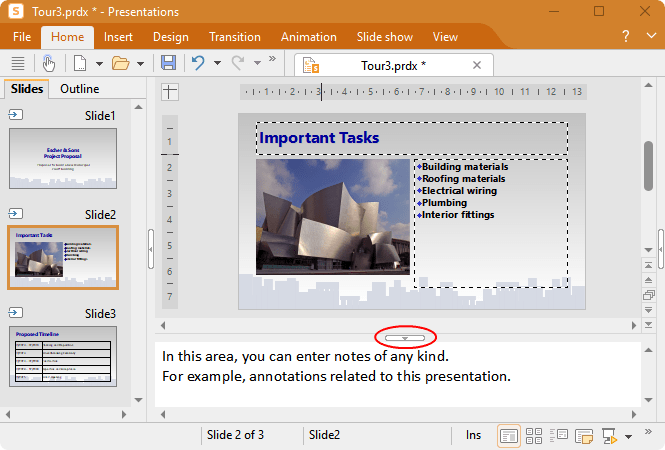Click the slide area vertical scrollbar thumb

click(648, 166)
